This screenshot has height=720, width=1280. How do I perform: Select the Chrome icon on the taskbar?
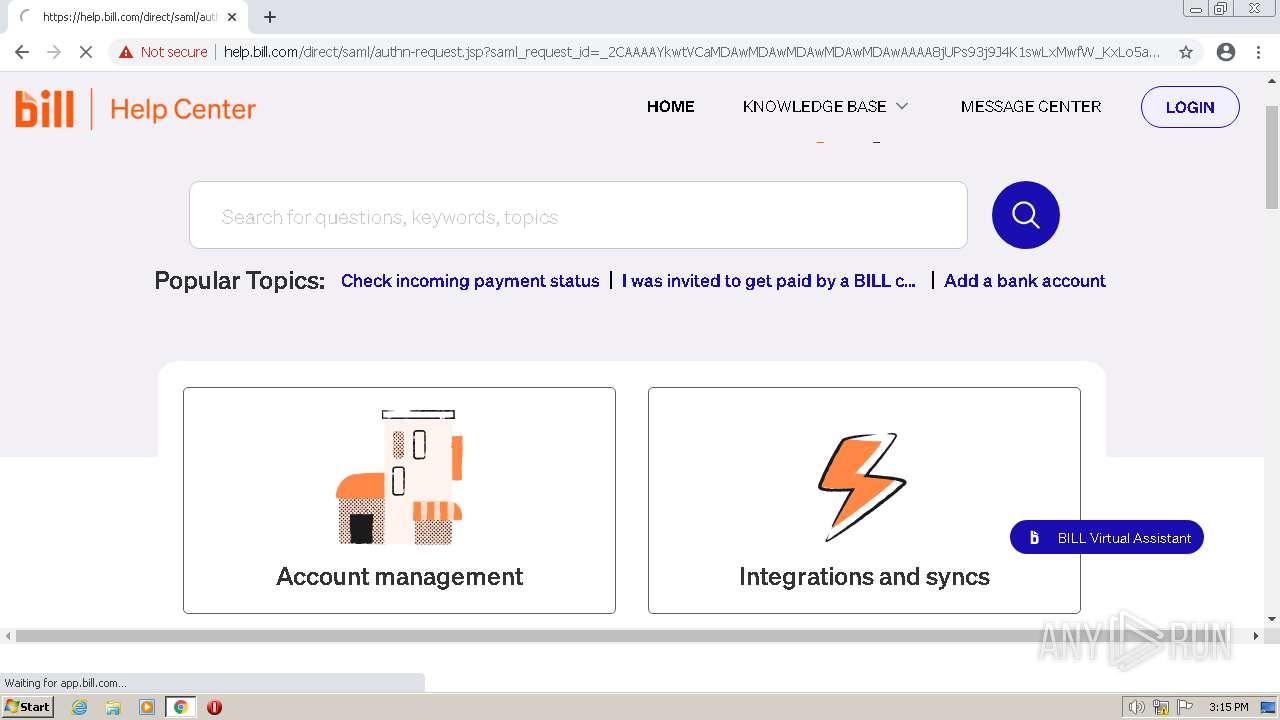[x=180, y=707]
